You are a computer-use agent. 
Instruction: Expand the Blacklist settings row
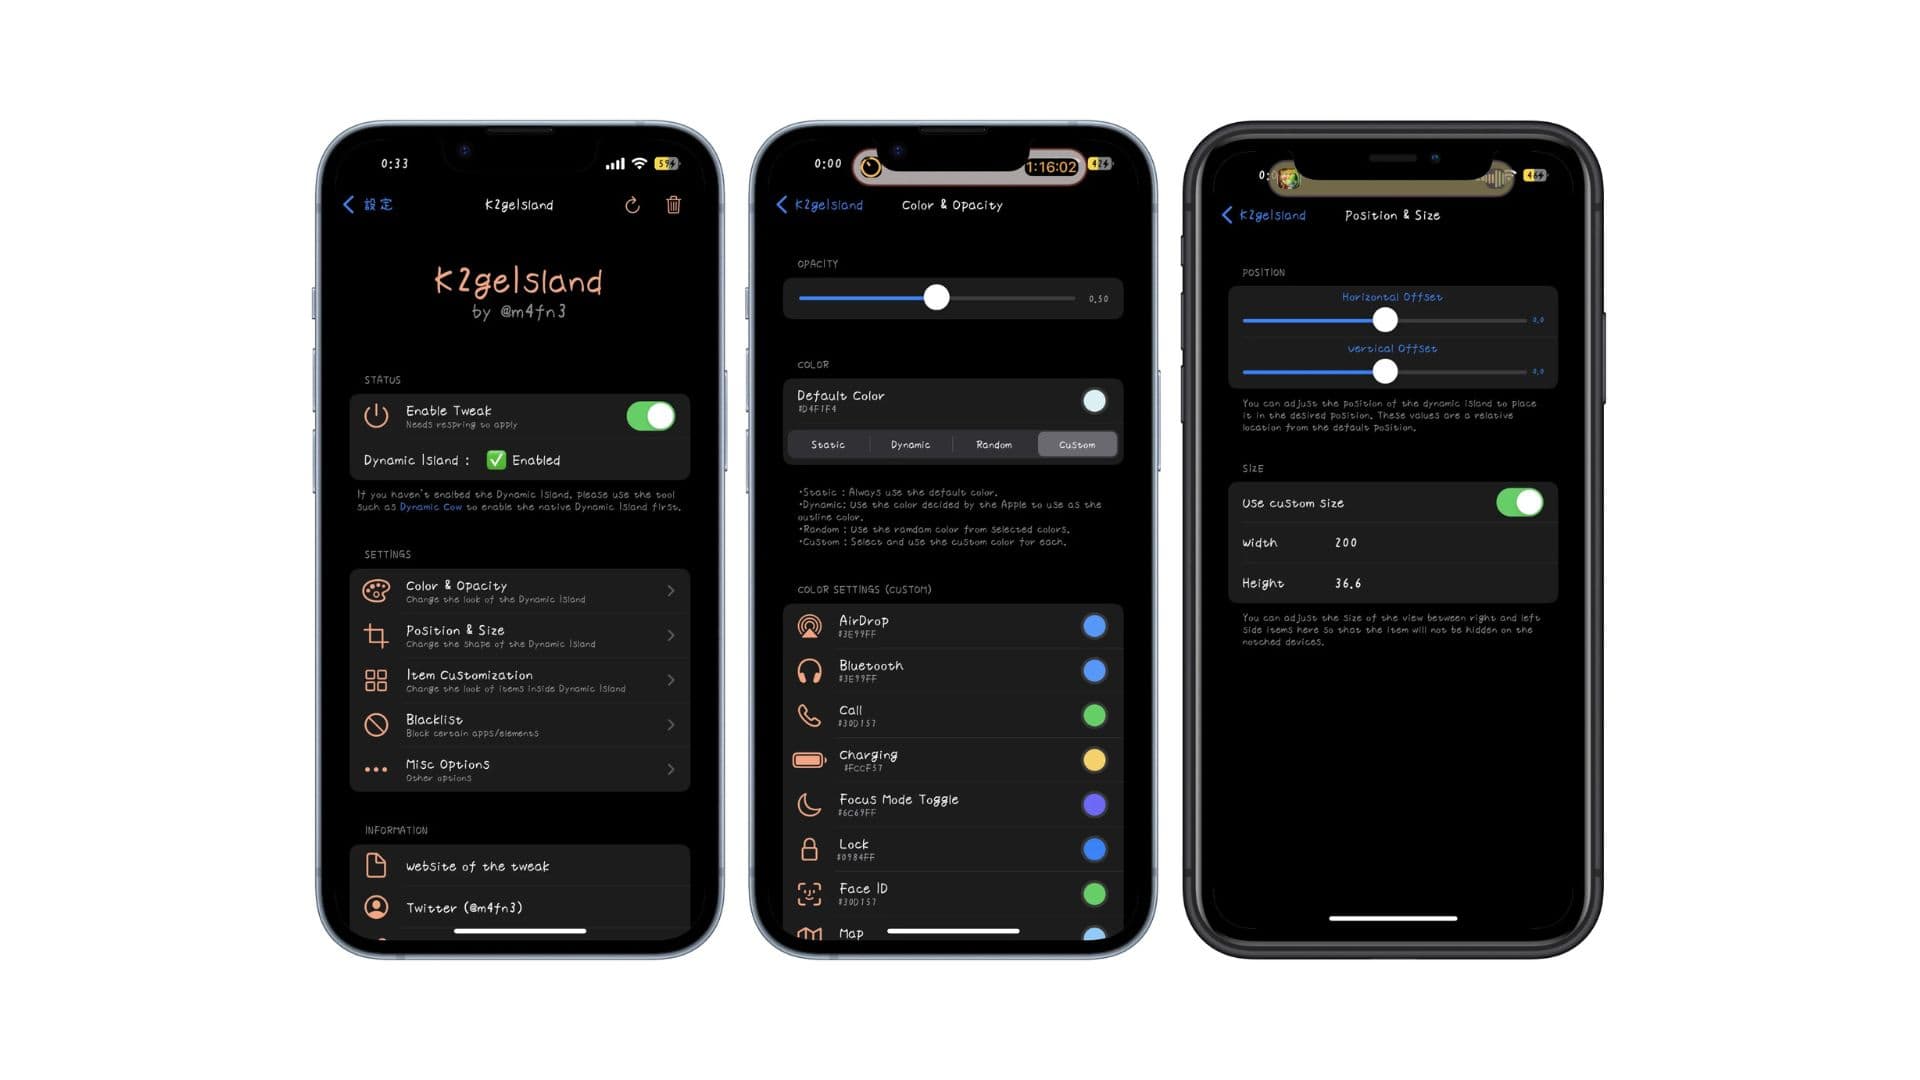518,724
